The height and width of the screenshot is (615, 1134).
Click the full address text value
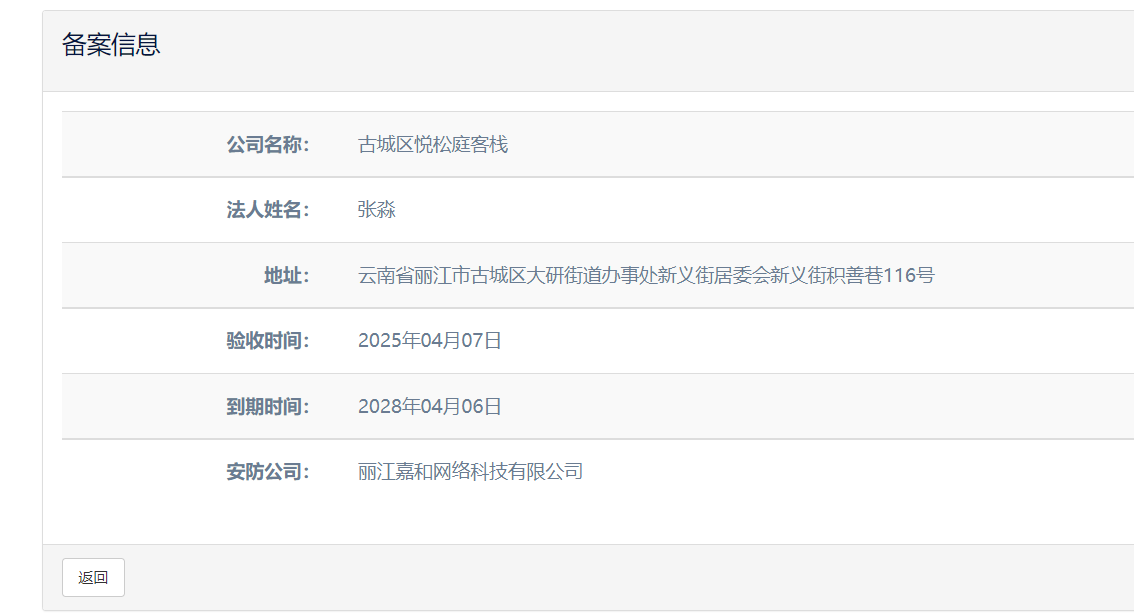click(x=646, y=276)
